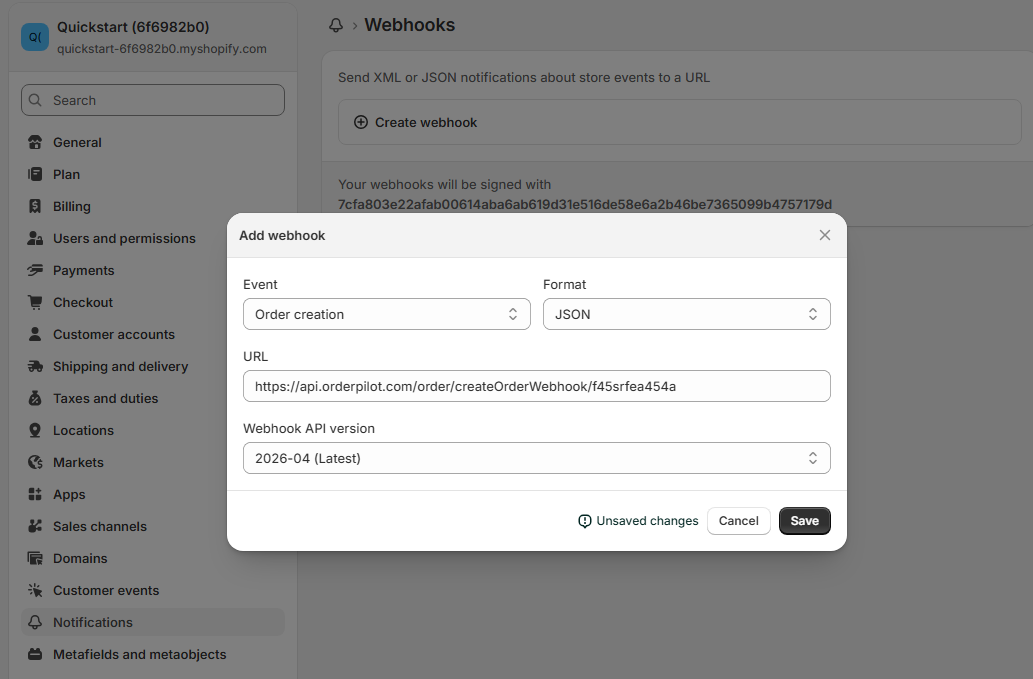This screenshot has height=679, width=1033.
Task: Click the Taxes and duties icon
Action: (35, 398)
